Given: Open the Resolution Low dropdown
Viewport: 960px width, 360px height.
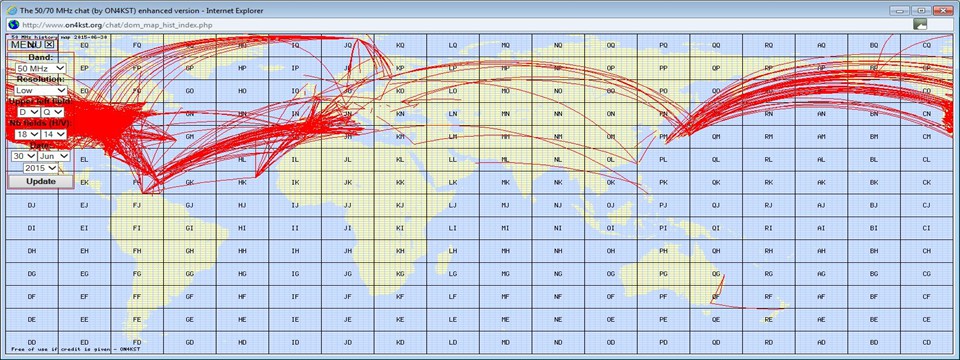Looking at the screenshot, I should [x=41, y=90].
